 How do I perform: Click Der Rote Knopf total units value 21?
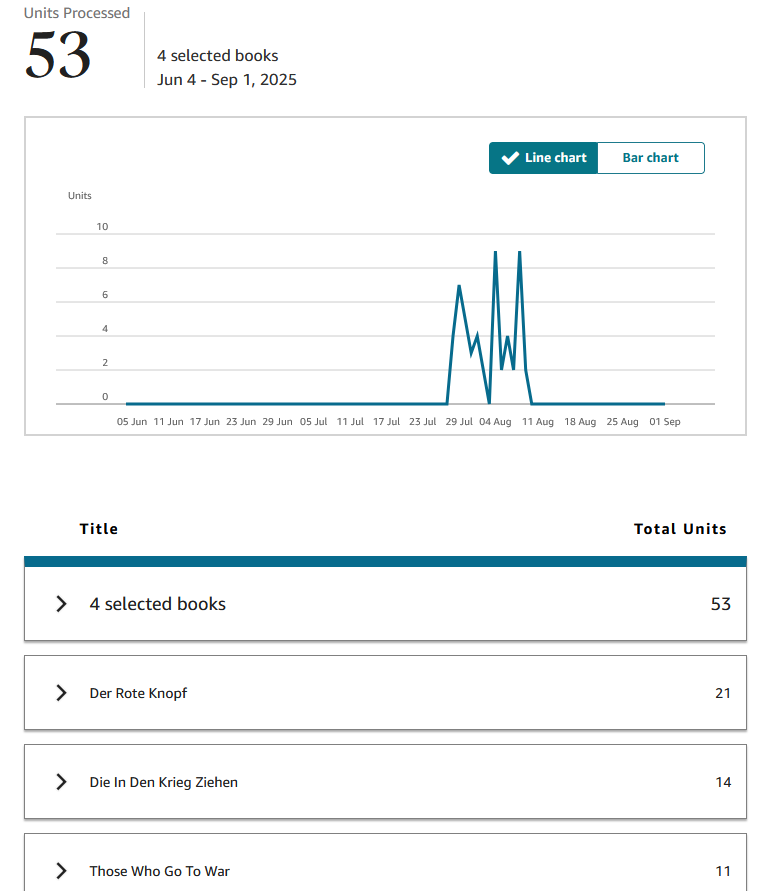pyautogui.click(x=723, y=693)
